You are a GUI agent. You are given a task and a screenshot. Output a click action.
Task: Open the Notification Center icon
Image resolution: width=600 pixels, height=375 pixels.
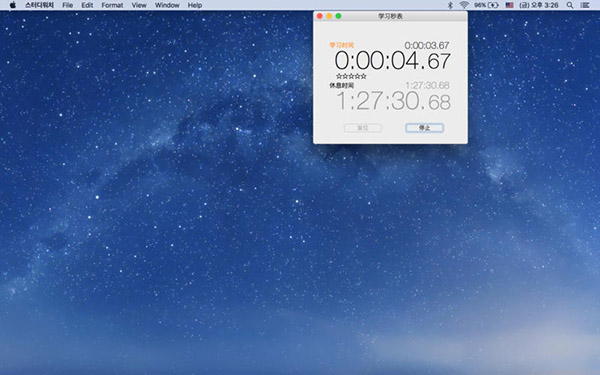click(x=585, y=5)
